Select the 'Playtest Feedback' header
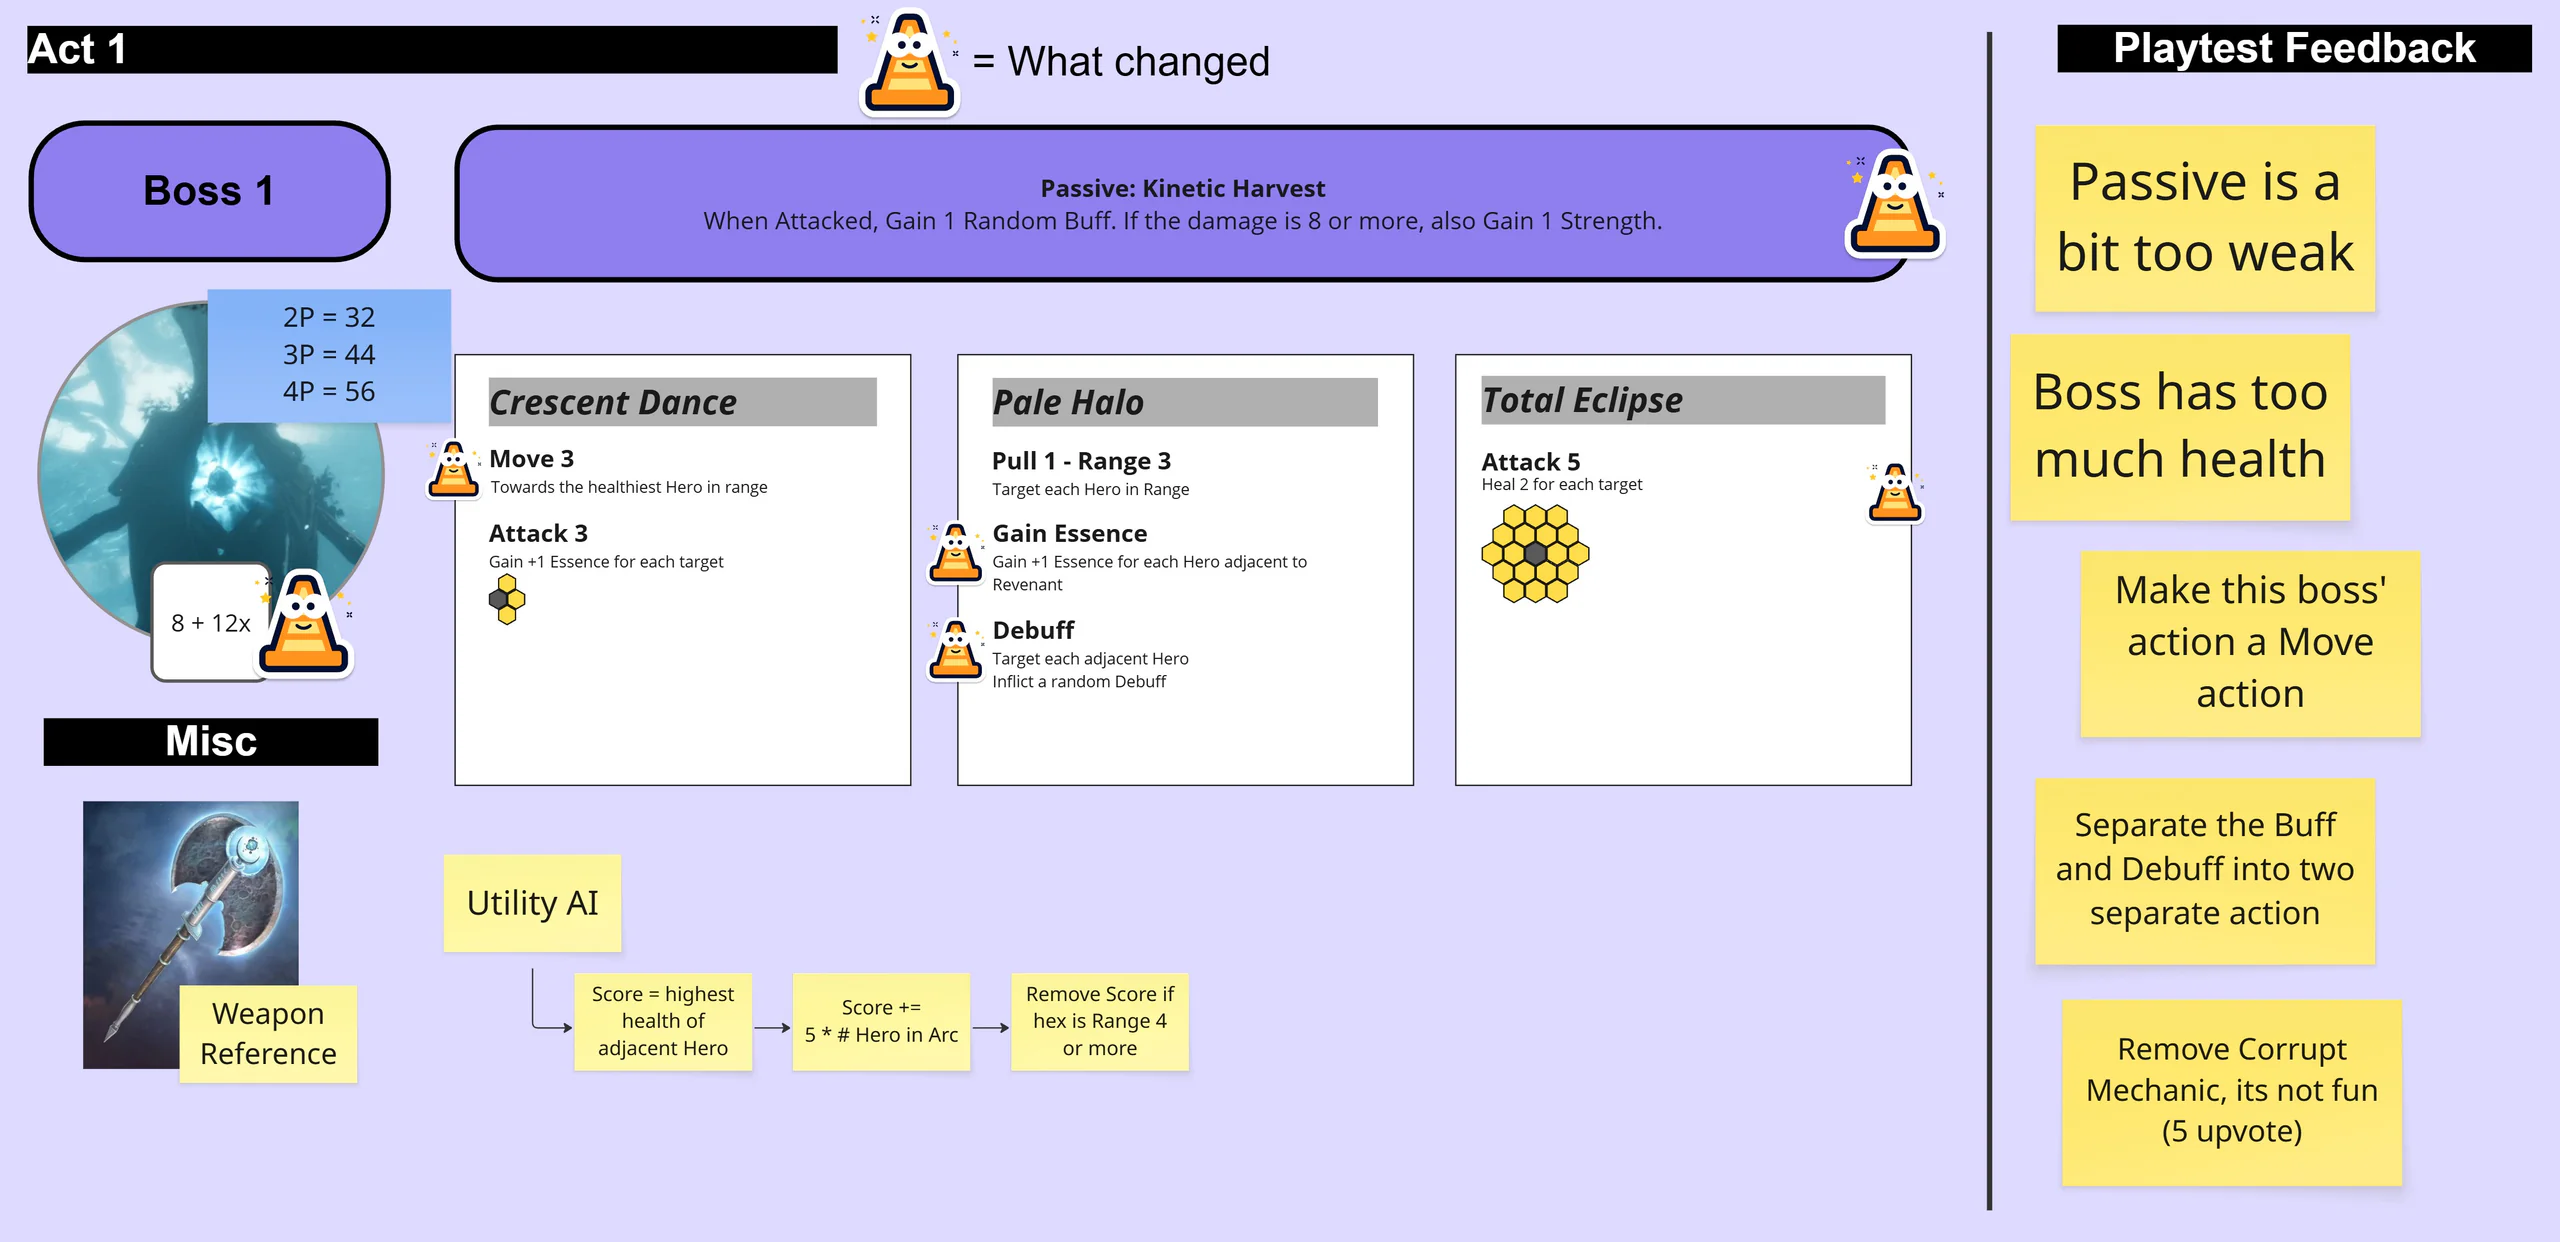Image resolution: width=2560 pixels, height=1242 pixels. (2294, 48)
